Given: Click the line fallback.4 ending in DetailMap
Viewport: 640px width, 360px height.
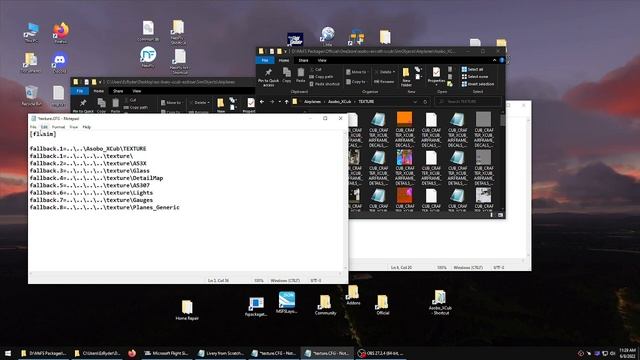Looking at the screenshot, I should 96,178.
